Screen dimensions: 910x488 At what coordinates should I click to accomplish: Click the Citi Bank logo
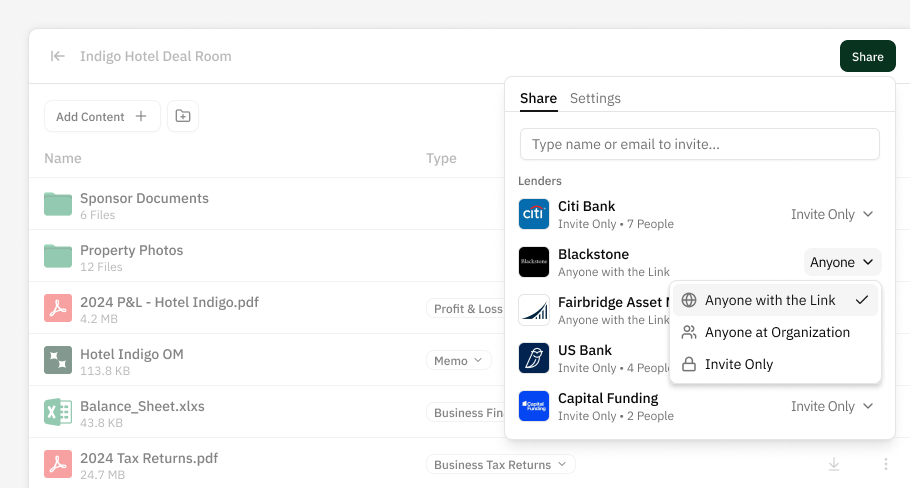tap(534, 214)
